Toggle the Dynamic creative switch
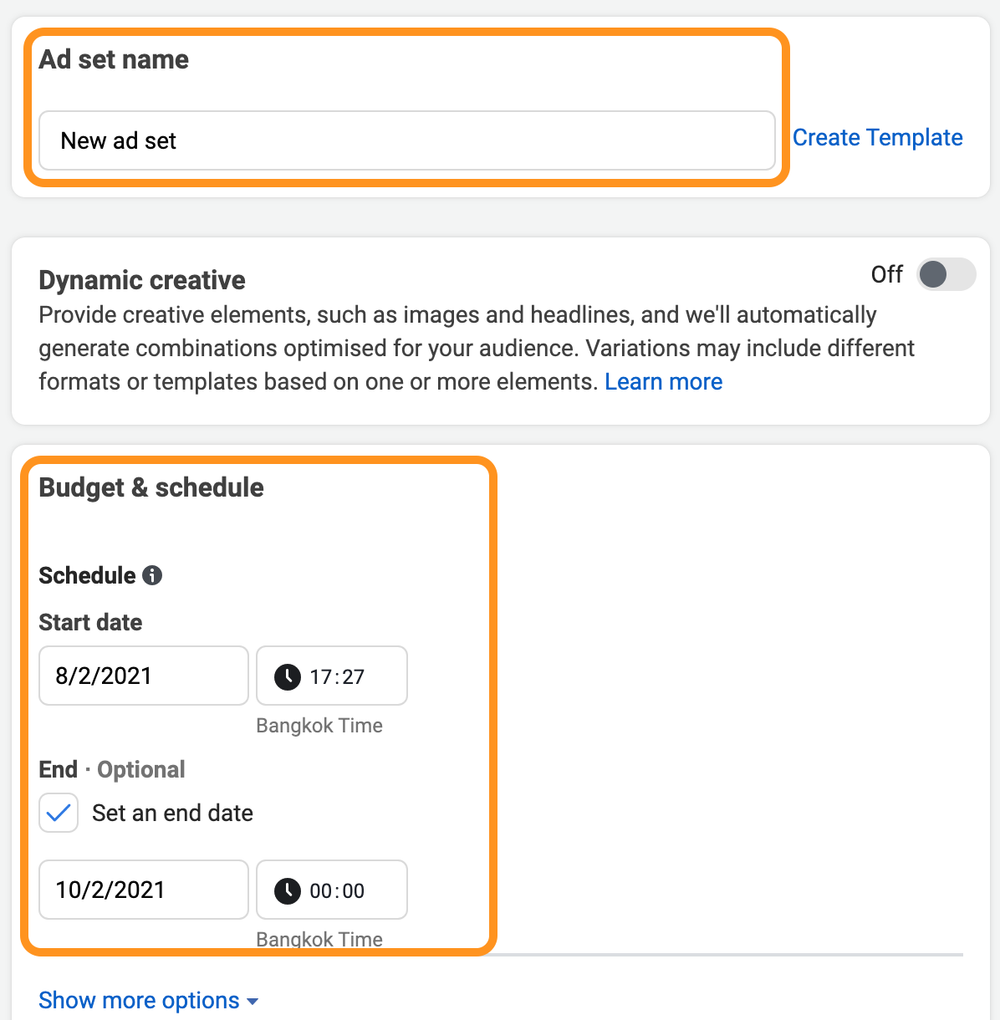Image resolution: width=1000 pixels, height=1020 pixels. (945, 274)
